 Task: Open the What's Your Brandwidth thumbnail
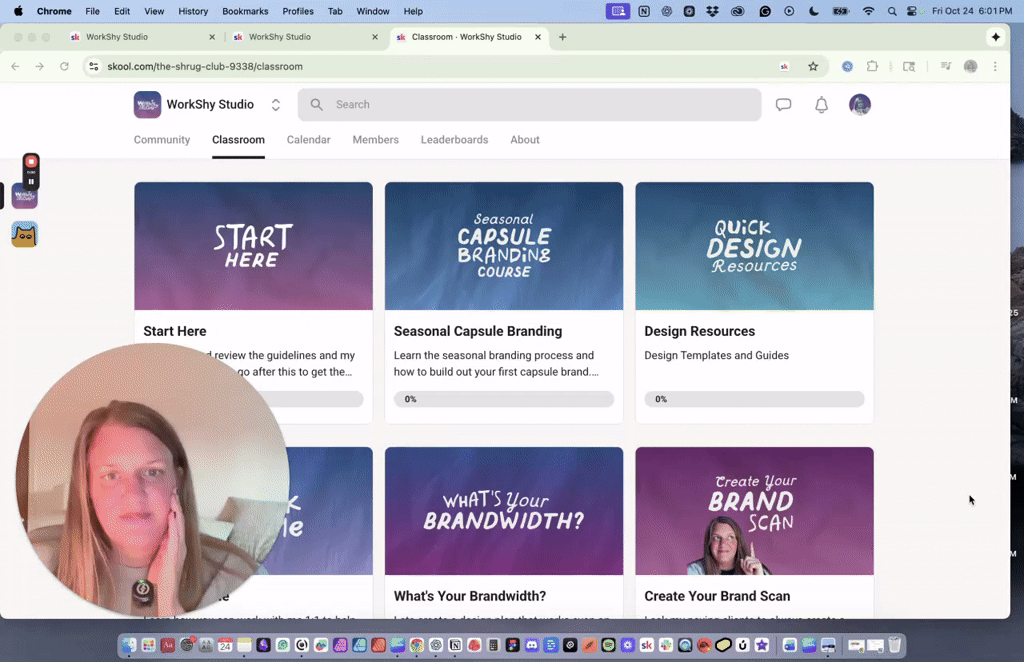[504, 511]
